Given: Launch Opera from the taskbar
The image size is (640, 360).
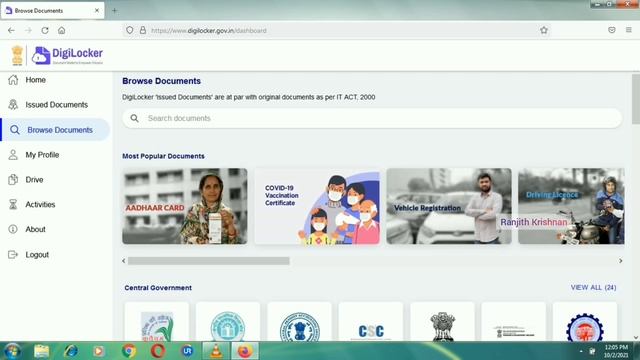Looking at the screenshot, I should [158, 351].
